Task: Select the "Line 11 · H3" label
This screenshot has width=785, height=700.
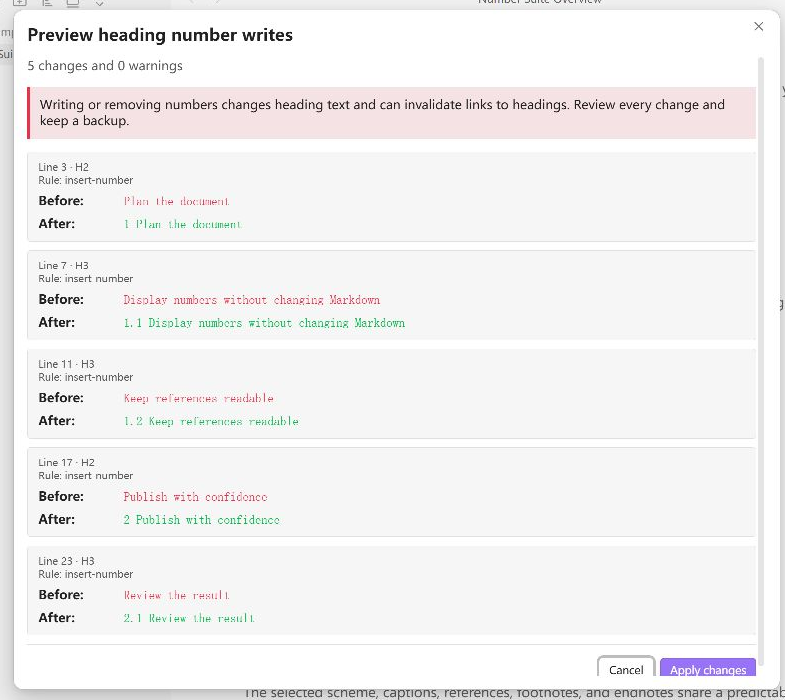Action: click(x=67, y=364)
